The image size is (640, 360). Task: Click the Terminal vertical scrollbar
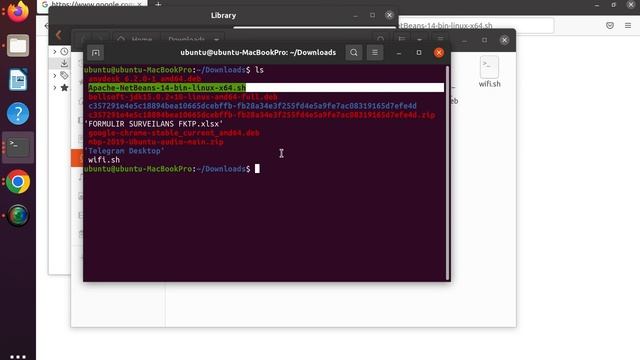pyautogui.click(x=448, y=173)
